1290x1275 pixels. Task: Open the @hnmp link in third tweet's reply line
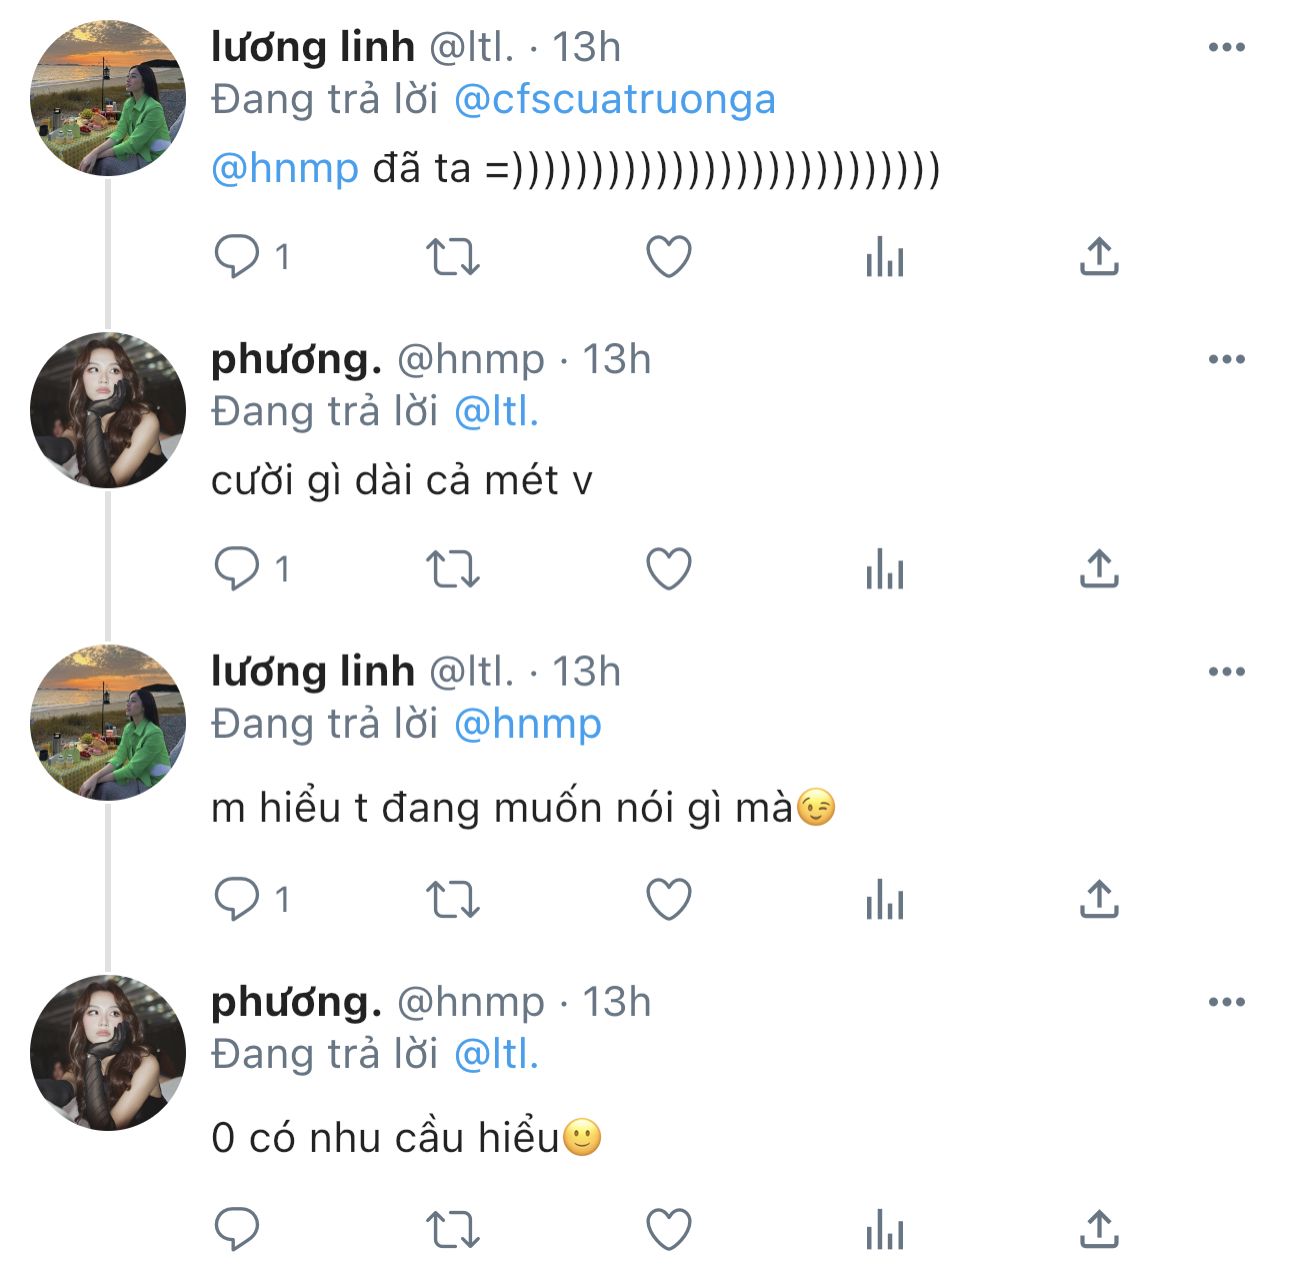[527, 724]
